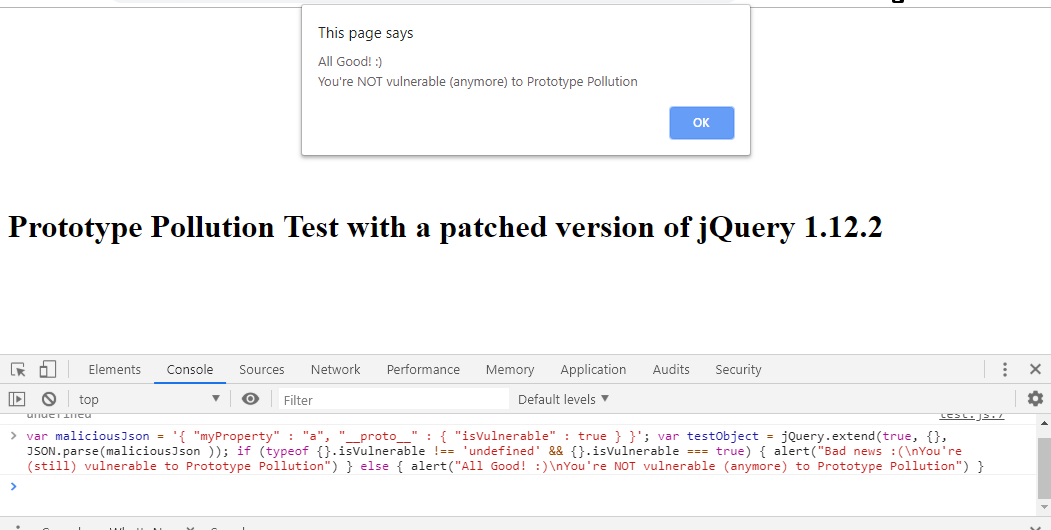Click the test.js source link
This screenshot has height=530, width=1051.
point(971,415)
